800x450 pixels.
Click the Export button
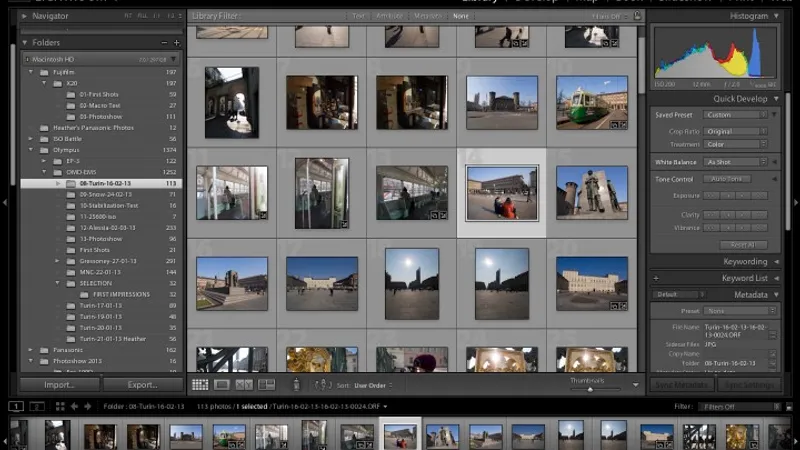143,385
